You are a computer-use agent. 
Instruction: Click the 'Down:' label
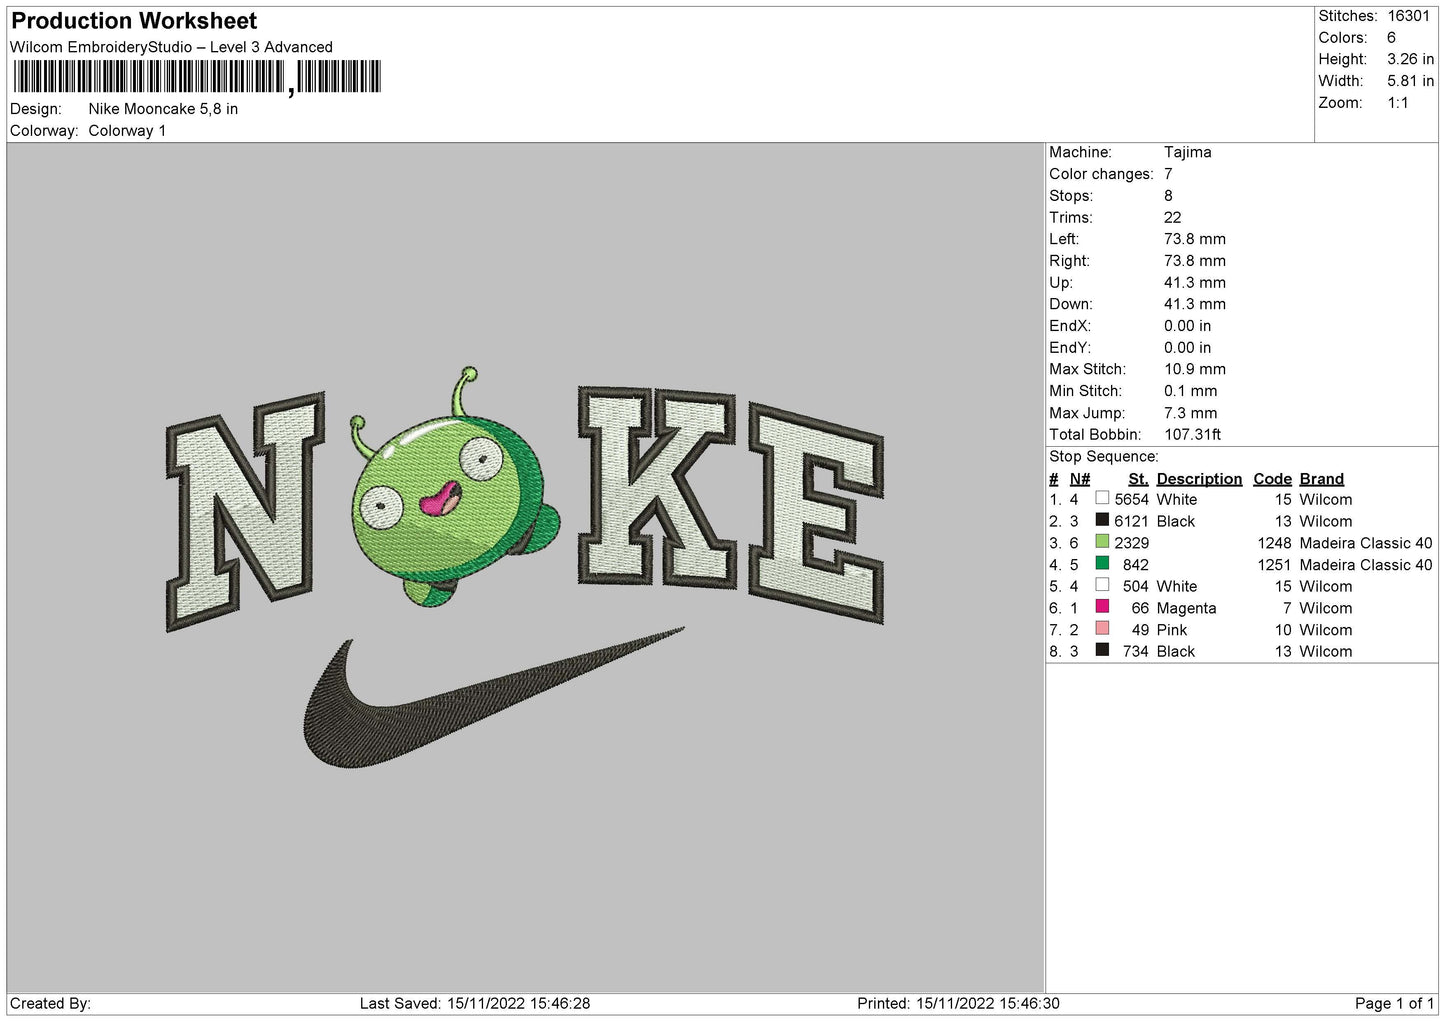point(1071,304)
